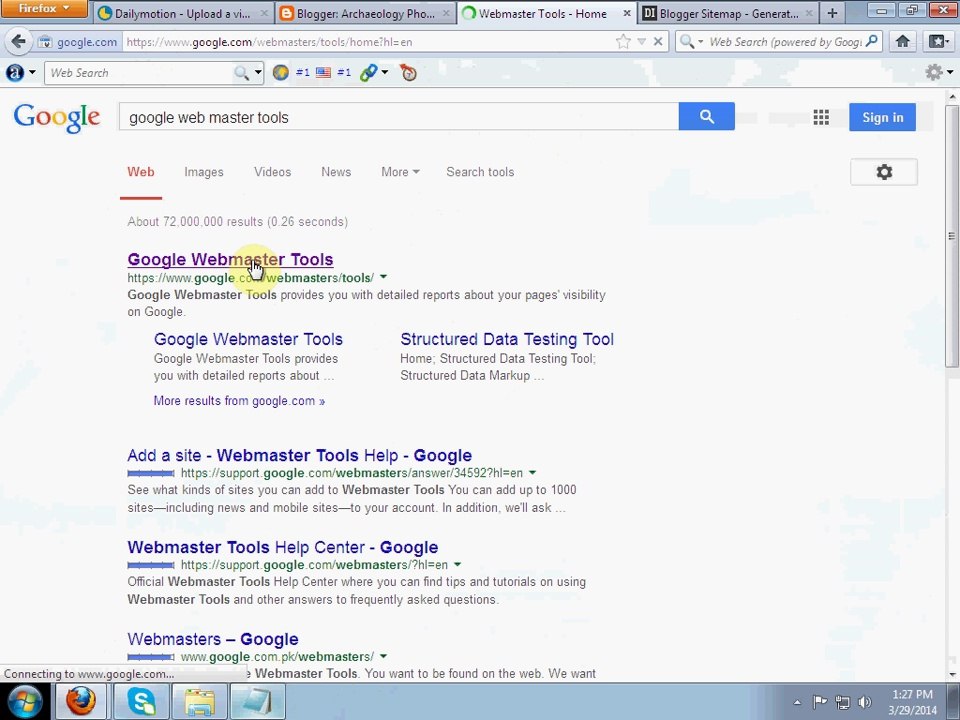Show hidden tray icons arrow
Screen dimensions: 960x720
[x=797, y=703]
